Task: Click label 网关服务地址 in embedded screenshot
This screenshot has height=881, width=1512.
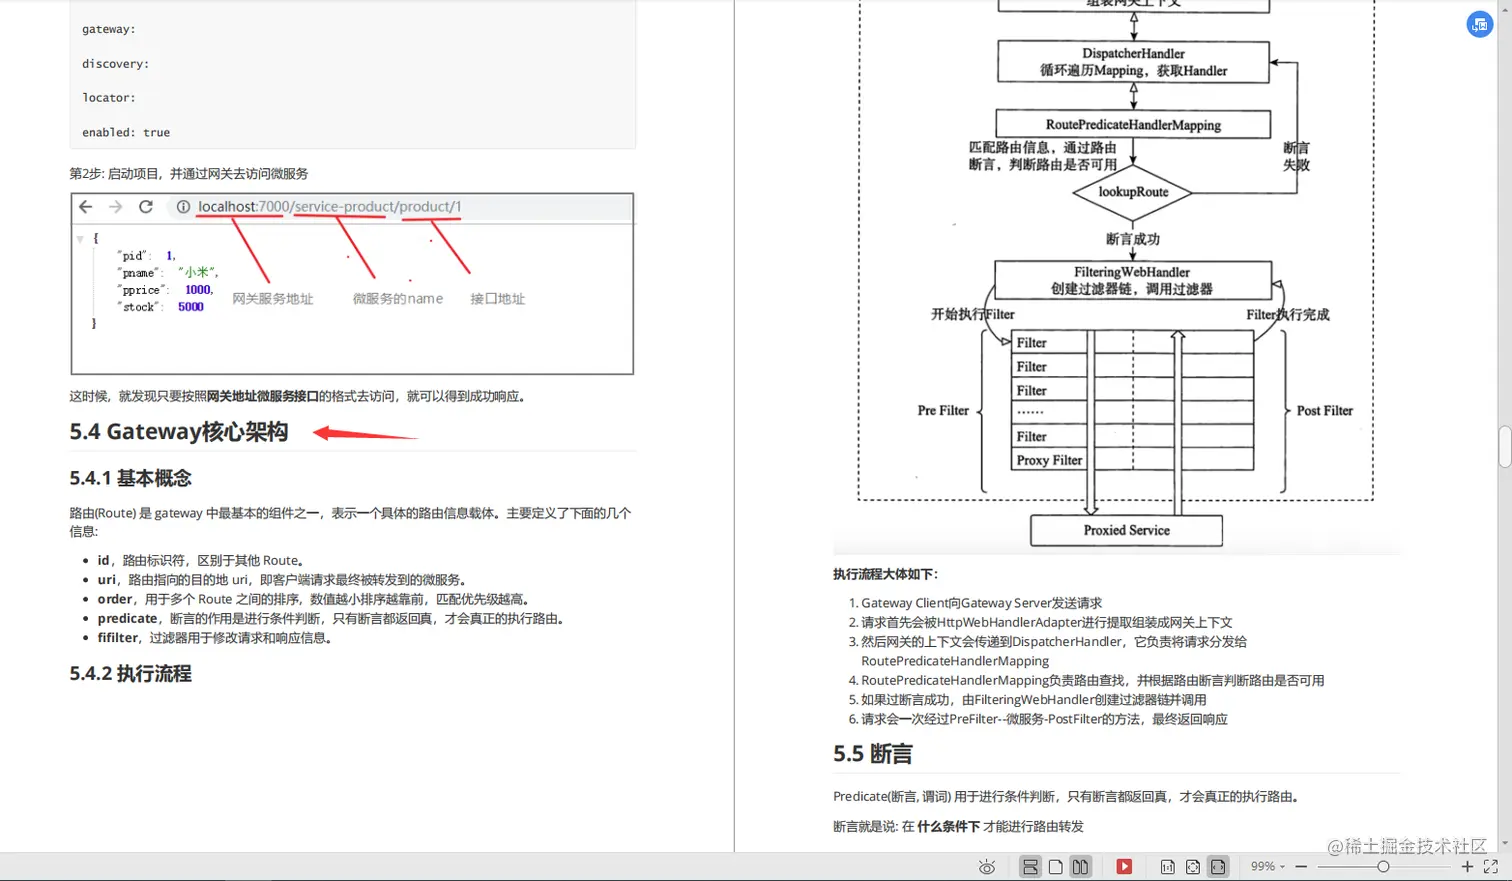Action: (x=273, y=299)
